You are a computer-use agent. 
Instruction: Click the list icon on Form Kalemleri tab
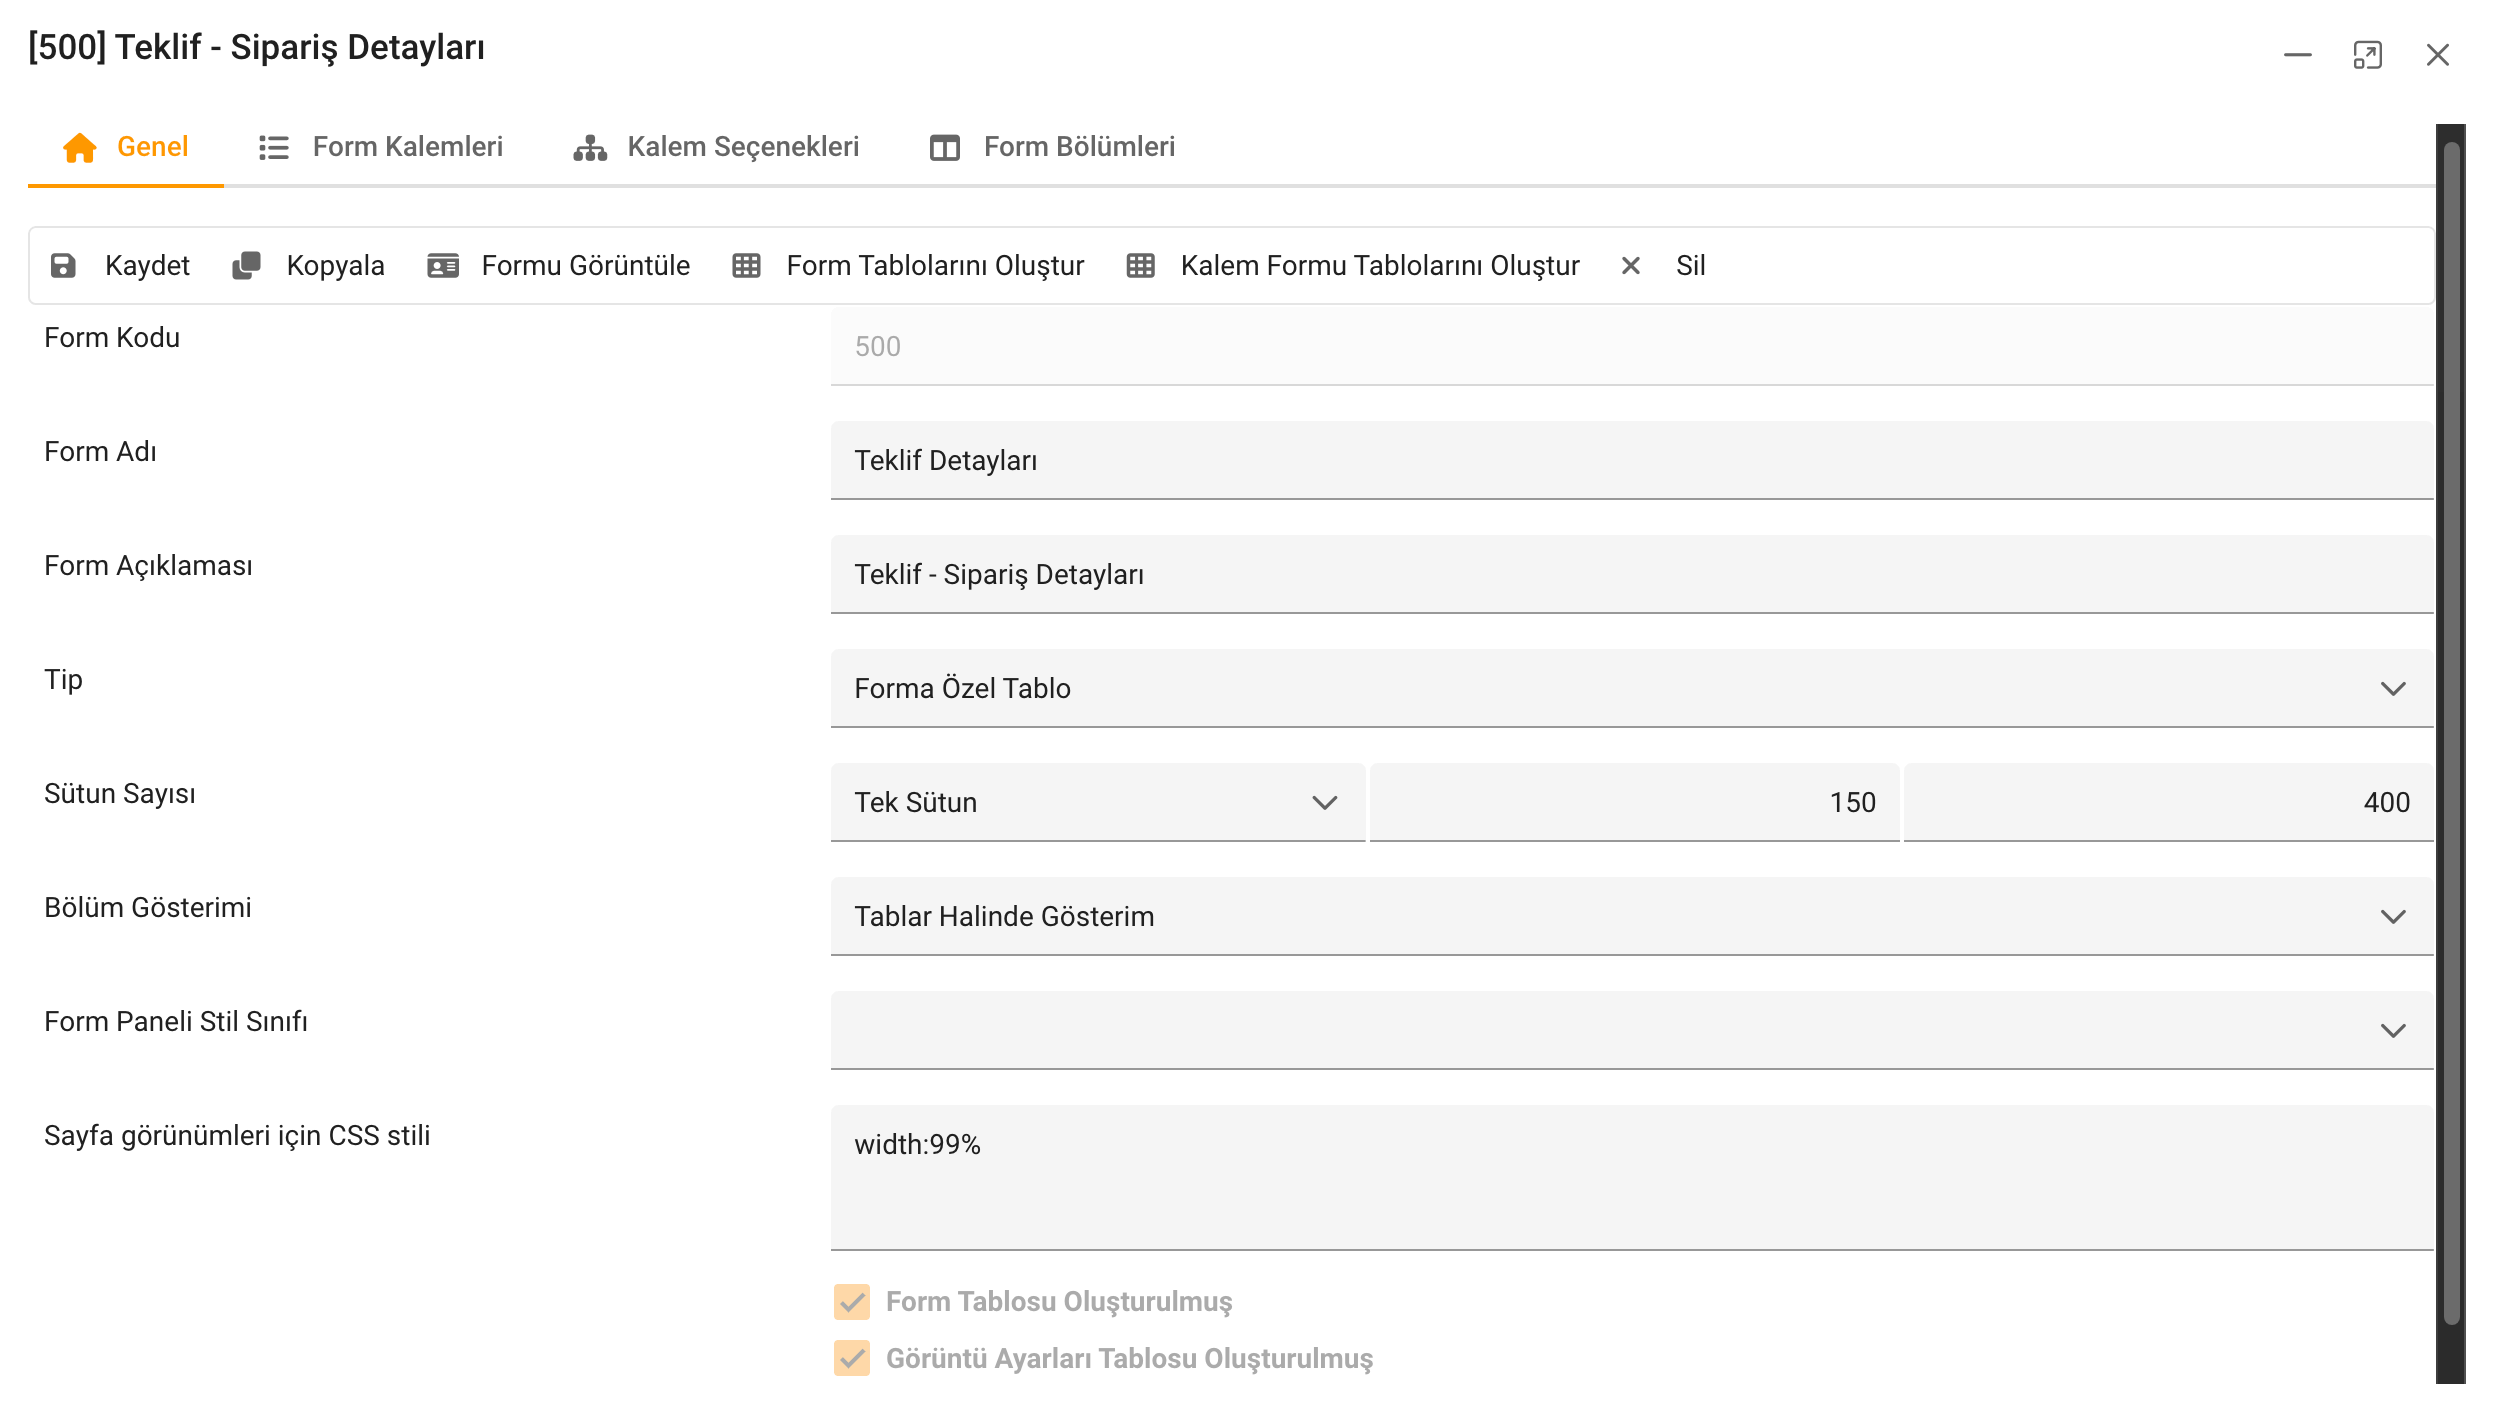pyautogui.click(x=271, y=147)
